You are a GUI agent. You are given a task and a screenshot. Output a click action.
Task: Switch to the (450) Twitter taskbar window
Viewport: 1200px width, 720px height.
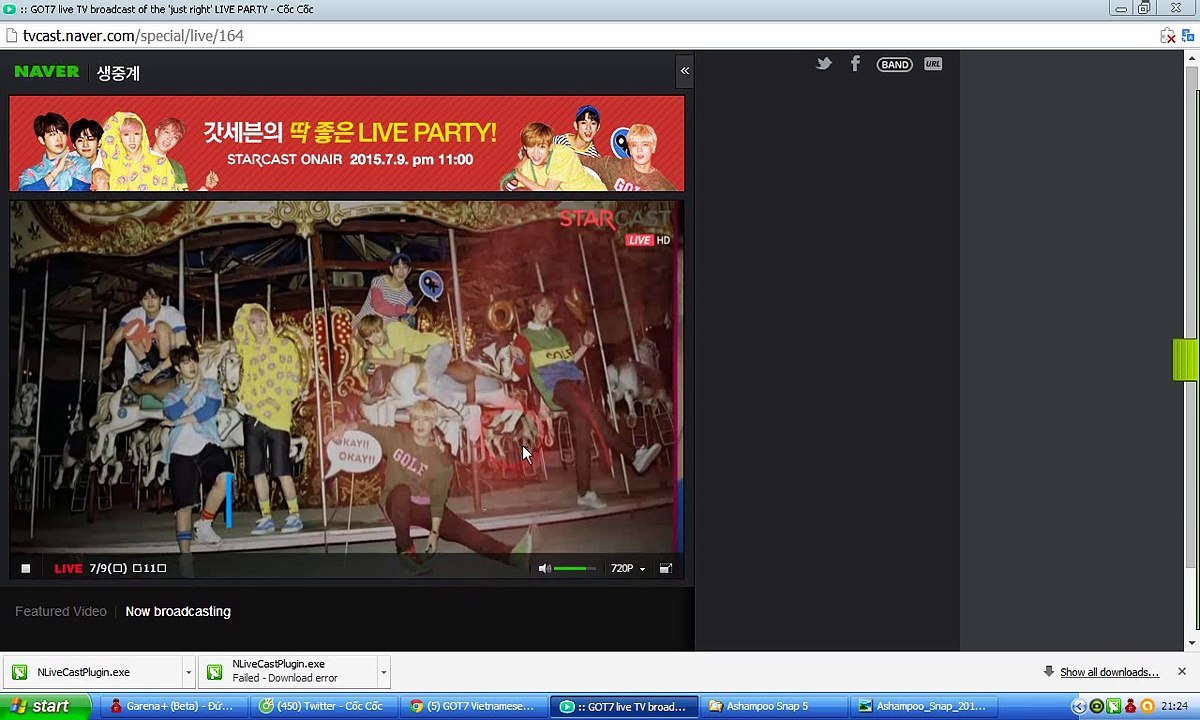pyautogui.click(x=322, y=706)
